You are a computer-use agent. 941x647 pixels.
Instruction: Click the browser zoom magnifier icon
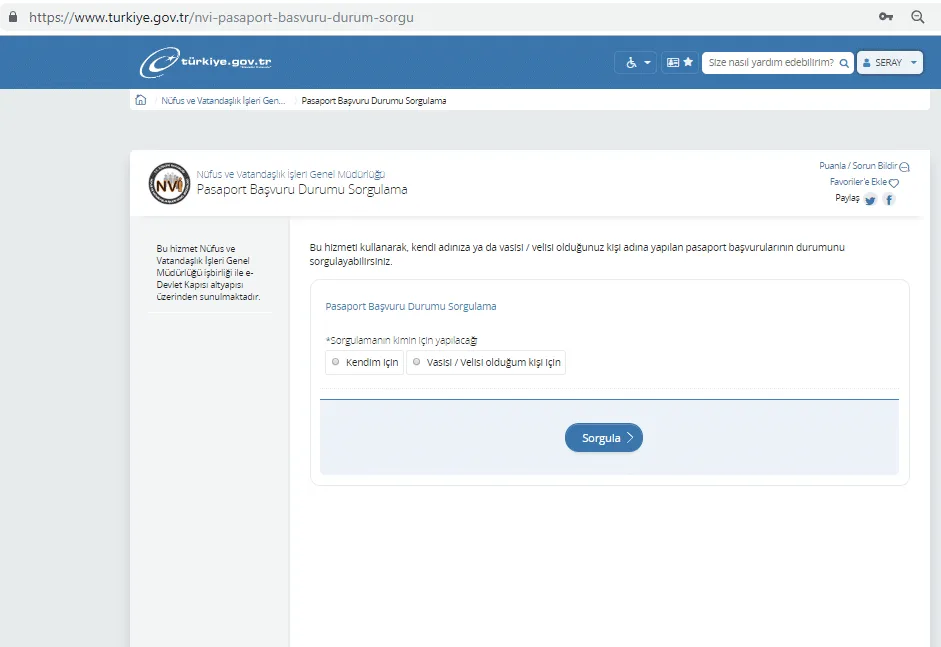[918, 17]
